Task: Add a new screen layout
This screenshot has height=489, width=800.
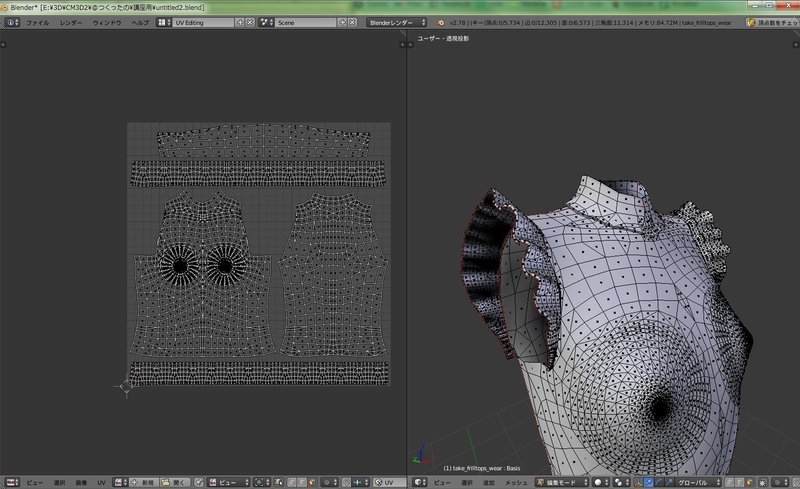Action: 240,22
